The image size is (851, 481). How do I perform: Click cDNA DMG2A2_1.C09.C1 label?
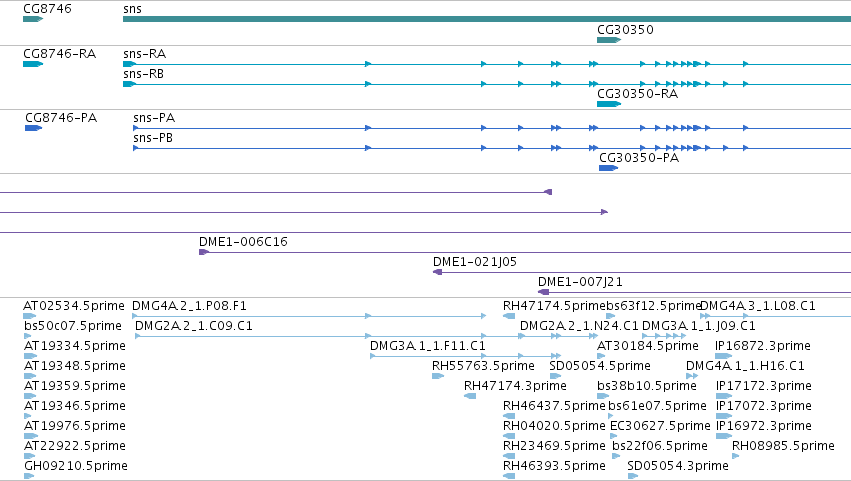194,326
